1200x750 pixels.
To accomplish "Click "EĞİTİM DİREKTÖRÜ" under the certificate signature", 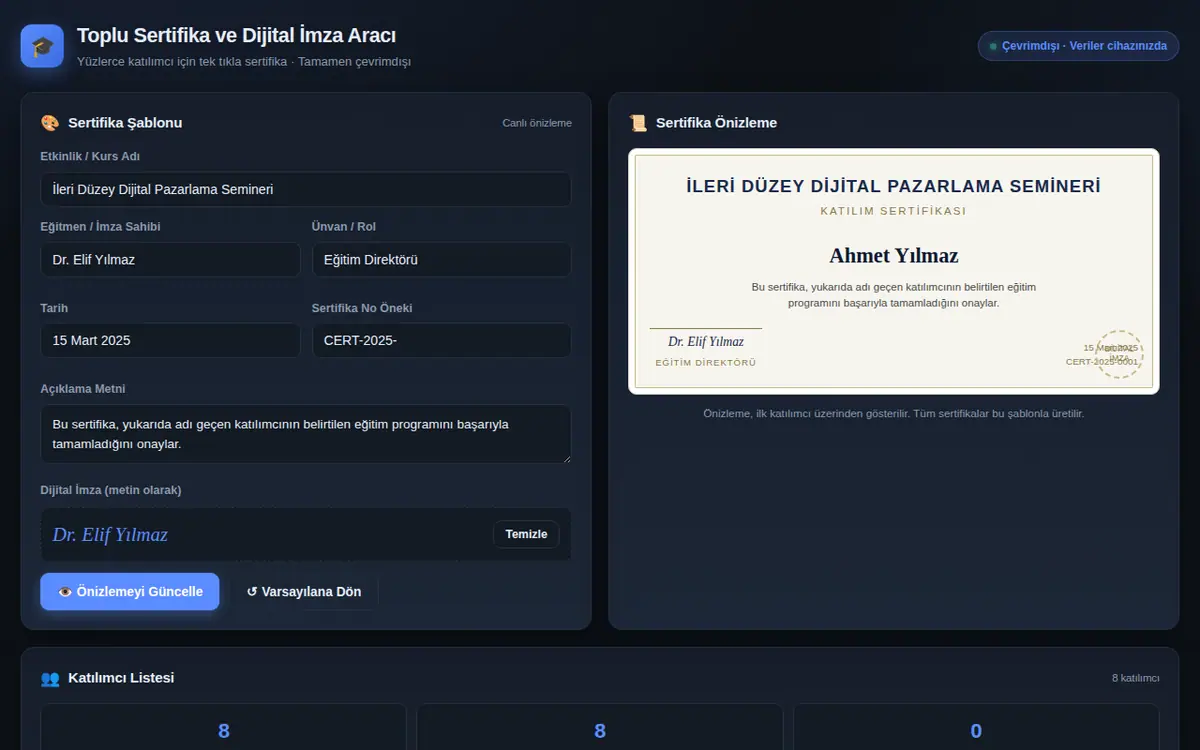I will coord(706,363).
